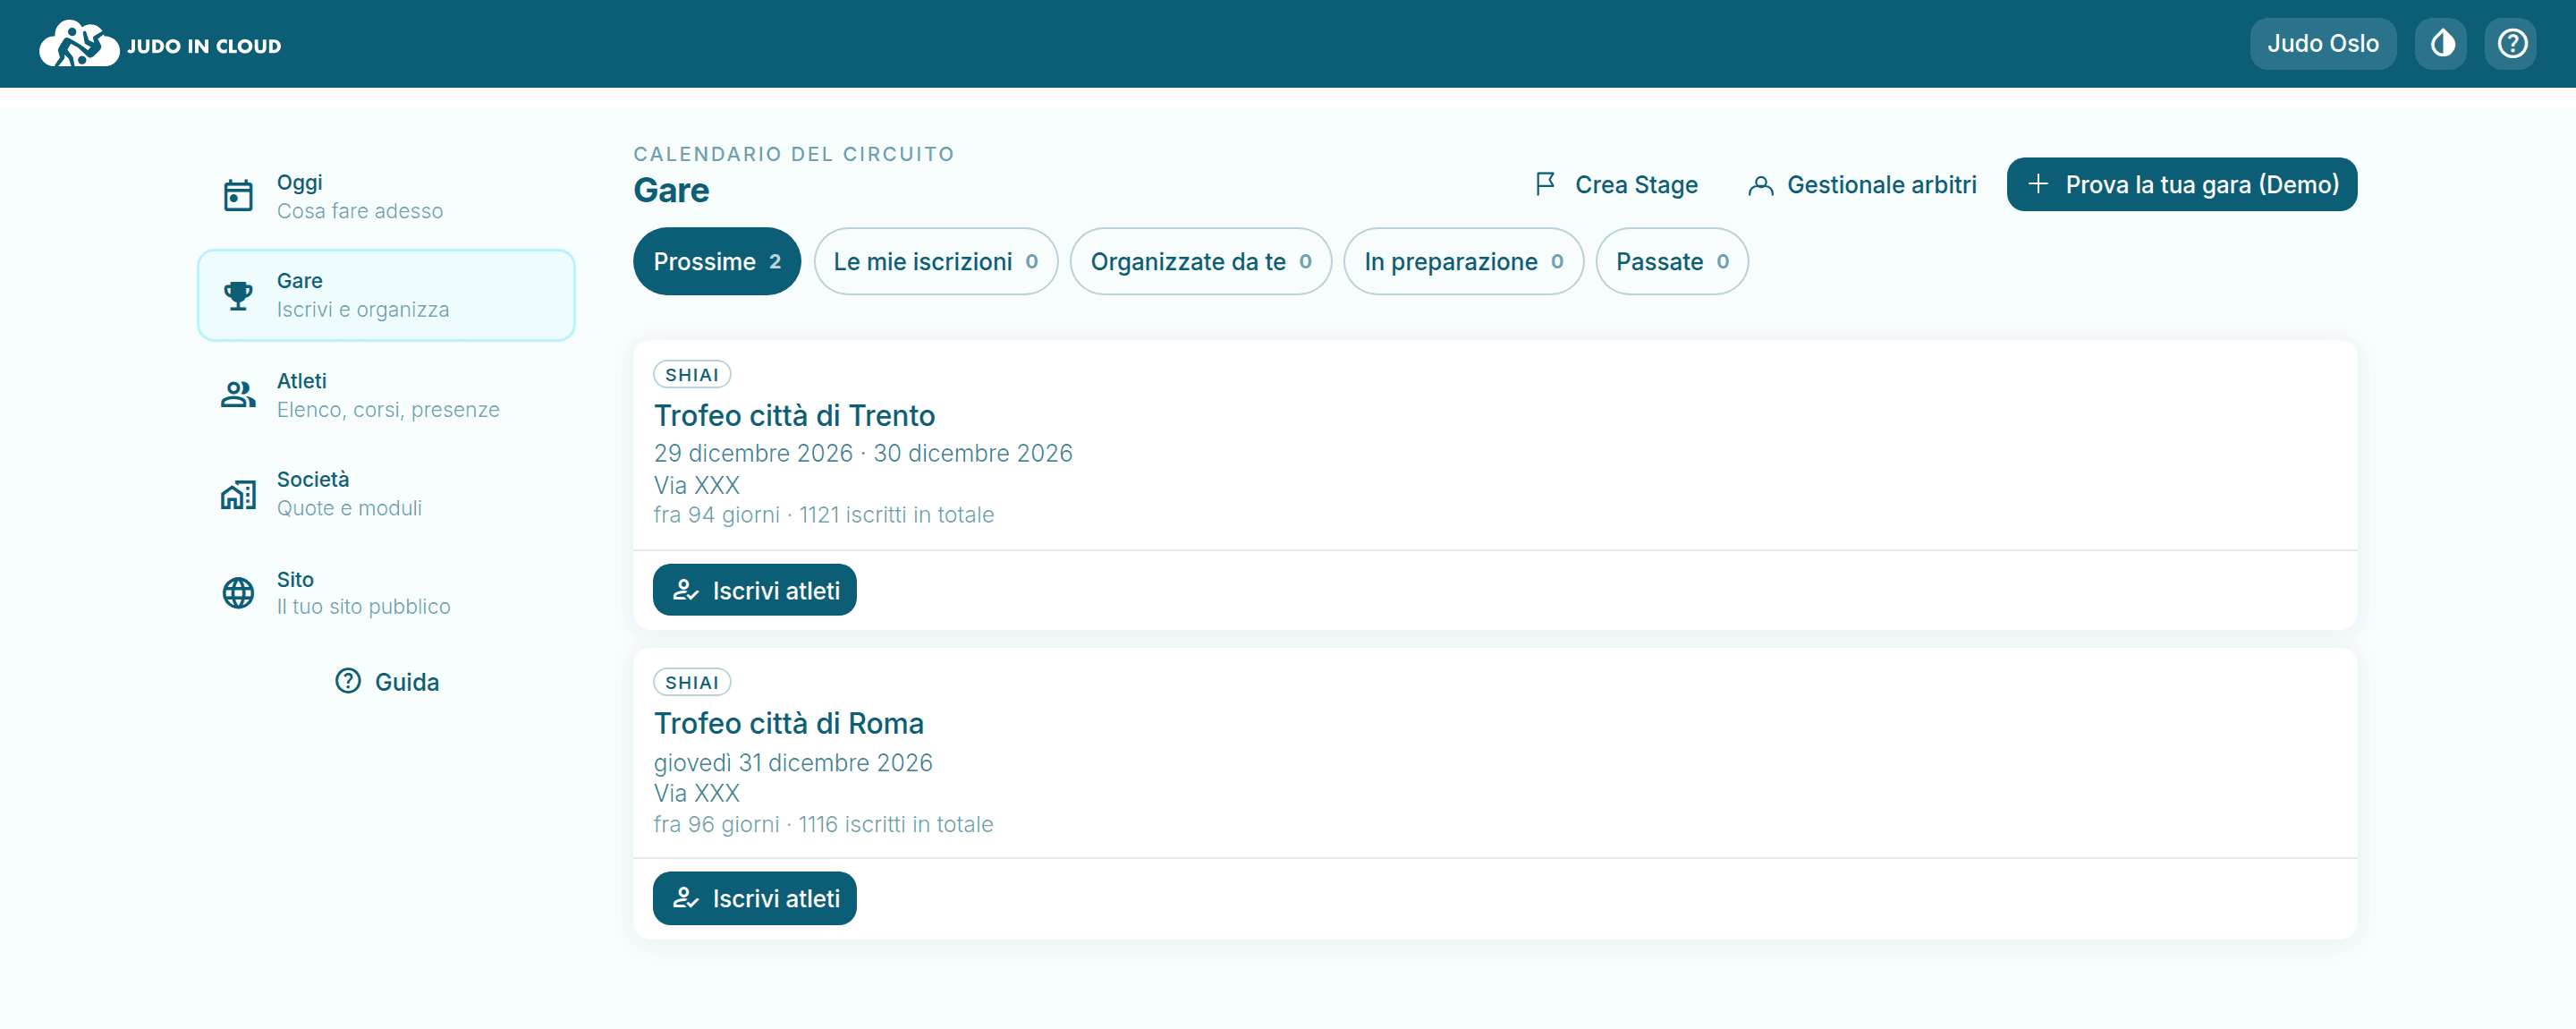Click the "29 dicembre 2026 · 30 dicembre 2026" date

863,453
